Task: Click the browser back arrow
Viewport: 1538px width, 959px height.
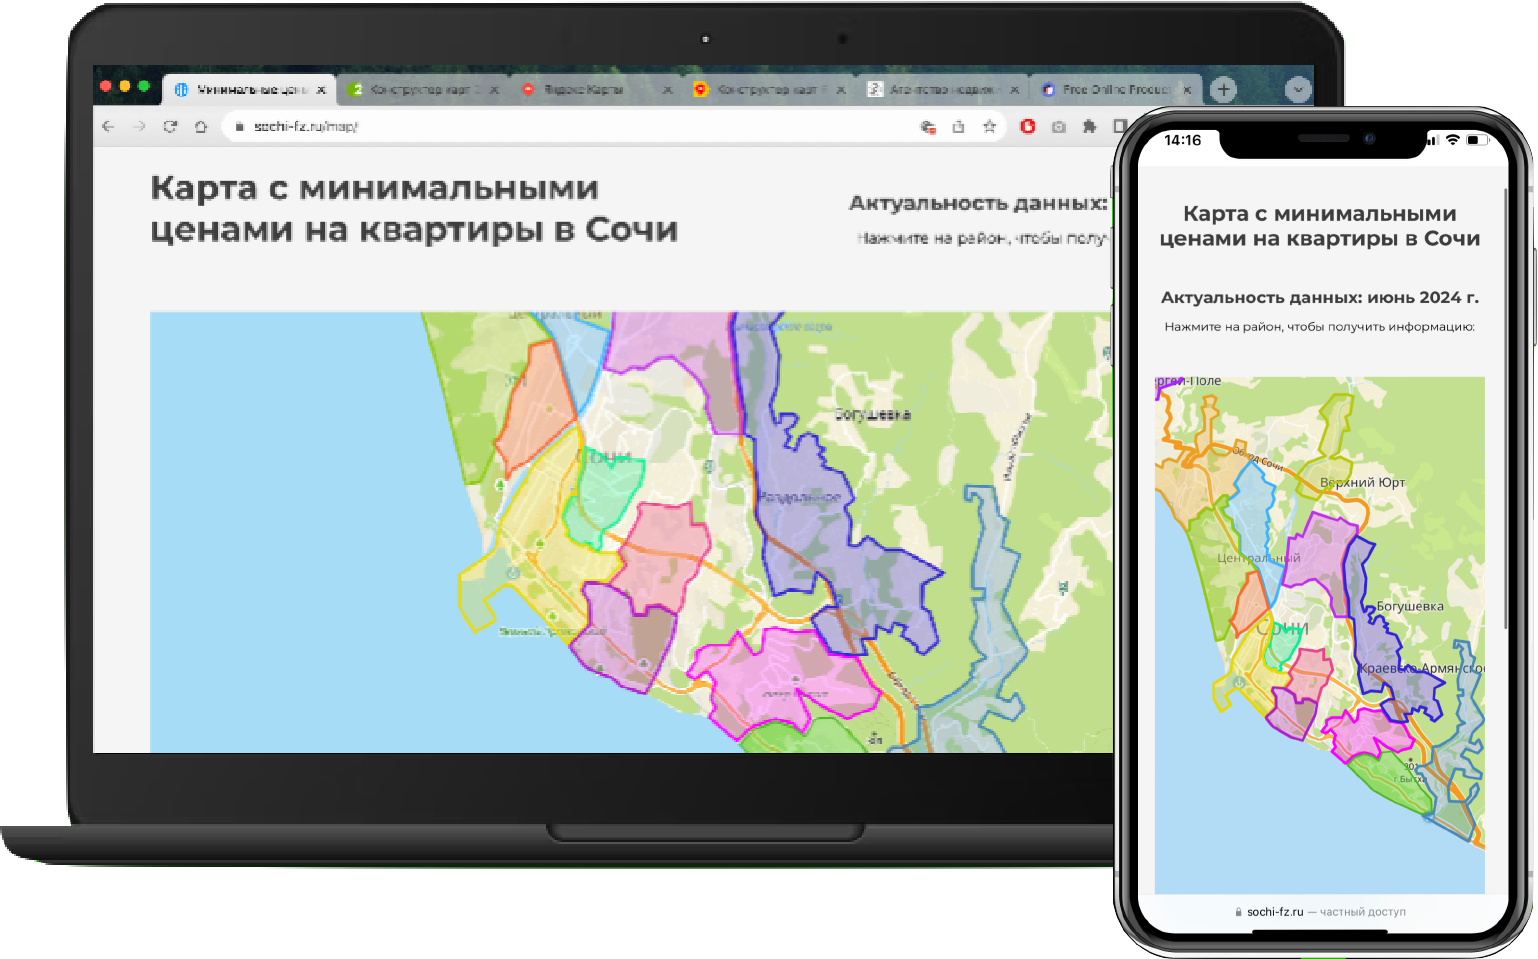Action: point(108,126)
